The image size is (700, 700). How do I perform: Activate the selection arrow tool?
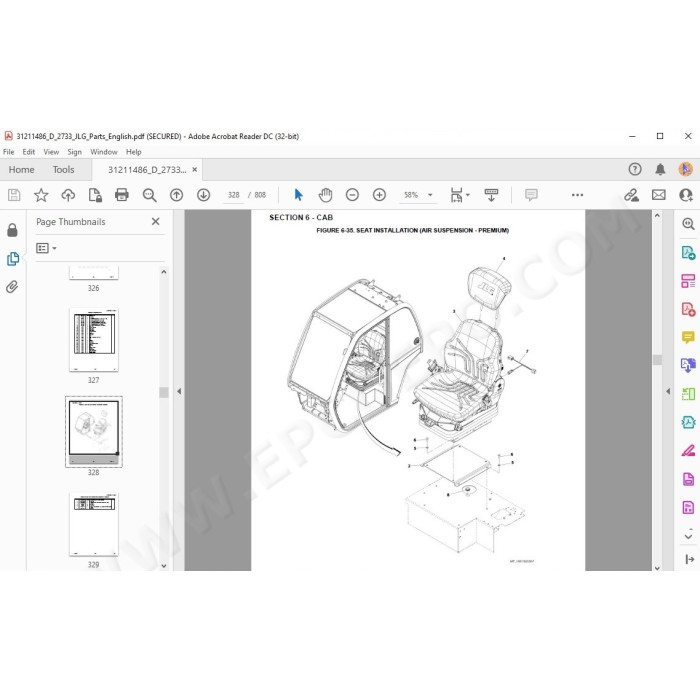(298, 195)
